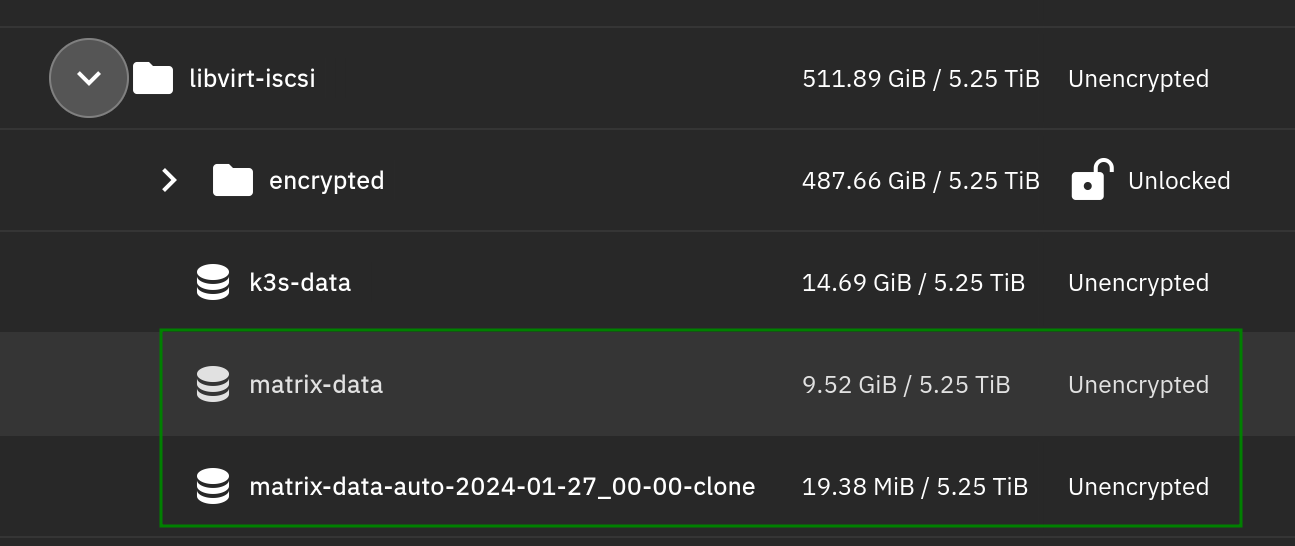Click the matrix-data zvol disk icon
The image size is (1295, 546).
[x=213, y=385]
